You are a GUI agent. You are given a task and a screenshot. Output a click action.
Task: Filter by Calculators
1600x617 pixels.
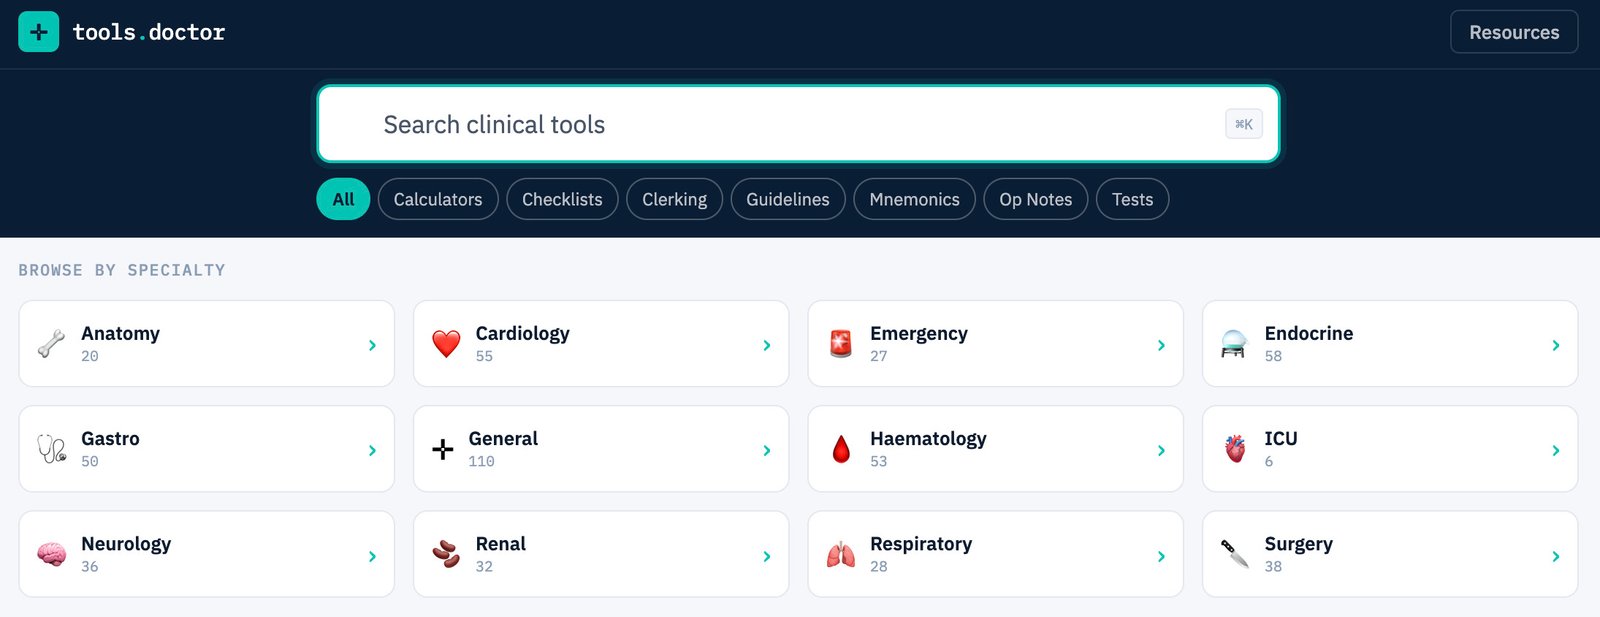[x=438, y=199]
